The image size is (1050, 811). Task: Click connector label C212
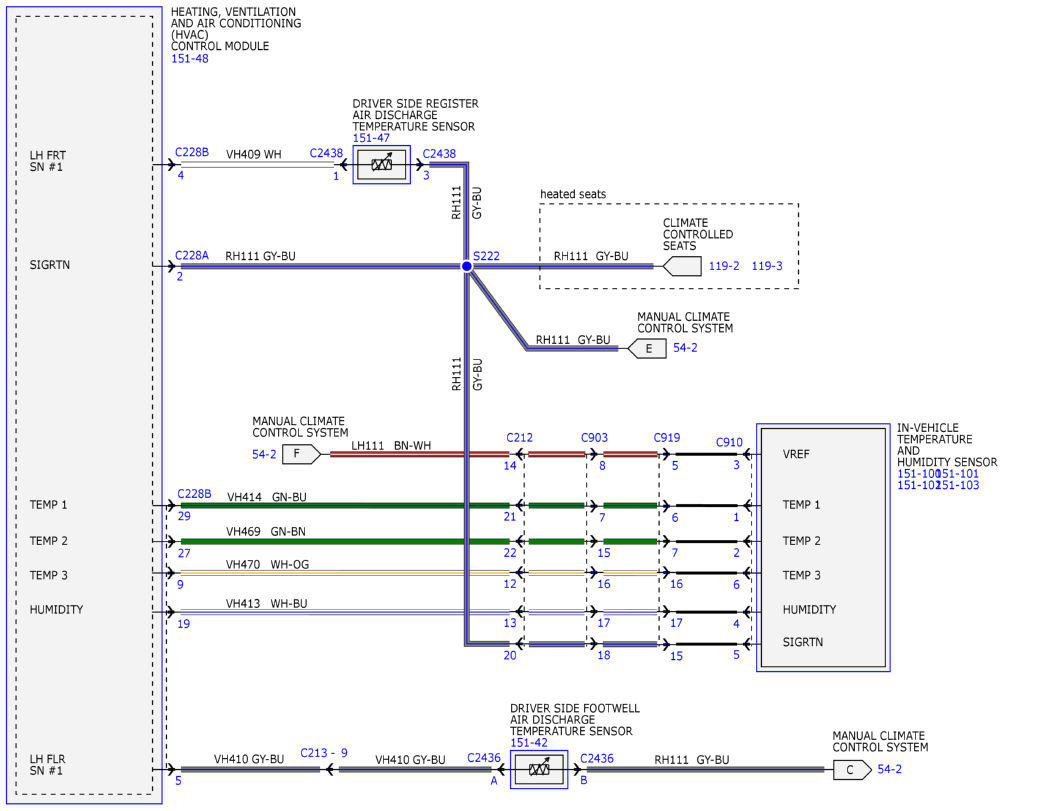click(x=520, y=437)
